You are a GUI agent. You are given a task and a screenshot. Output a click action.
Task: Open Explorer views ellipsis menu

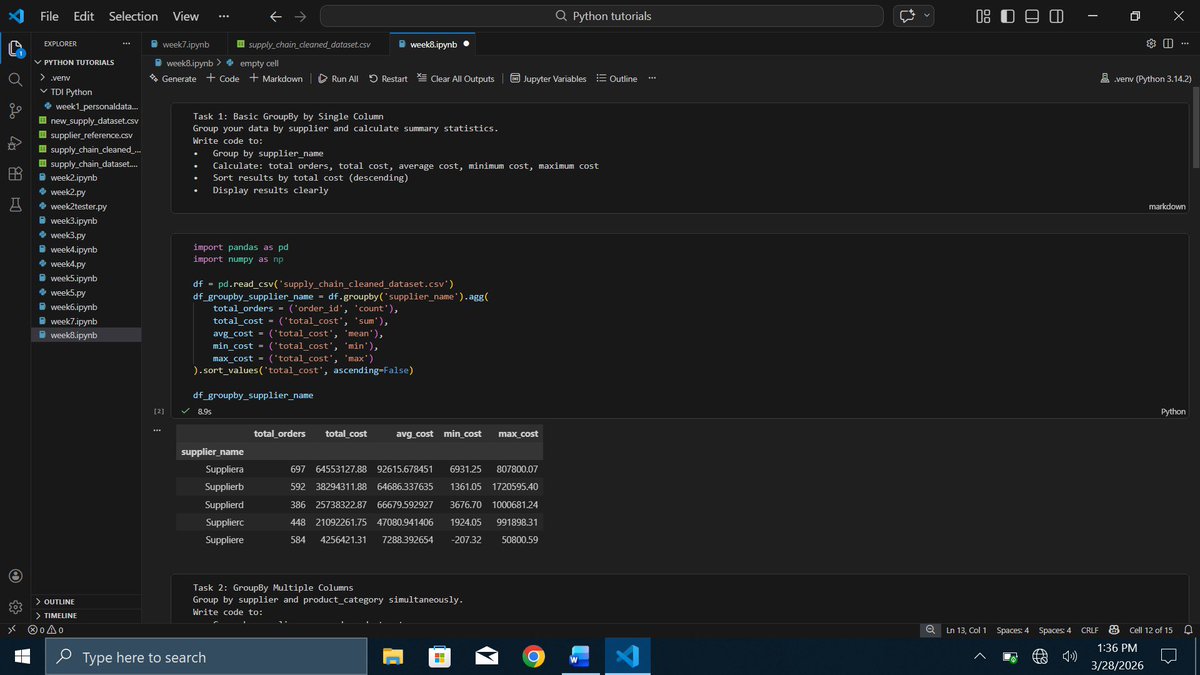pos(126,44)
